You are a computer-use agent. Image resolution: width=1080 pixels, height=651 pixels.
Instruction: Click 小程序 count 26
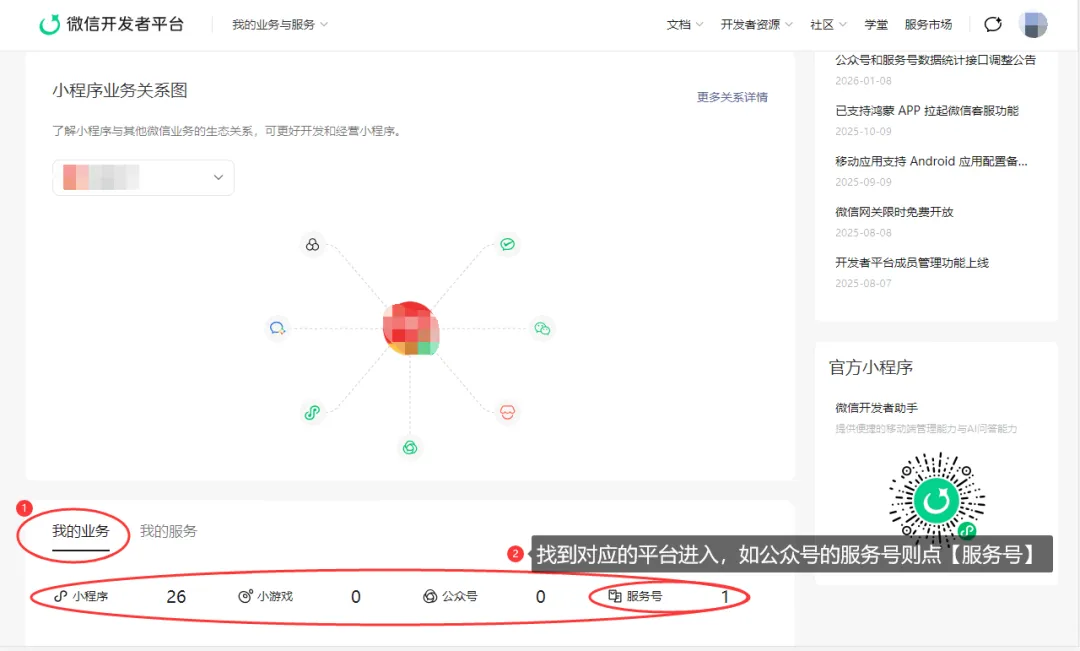pos(176,597)
